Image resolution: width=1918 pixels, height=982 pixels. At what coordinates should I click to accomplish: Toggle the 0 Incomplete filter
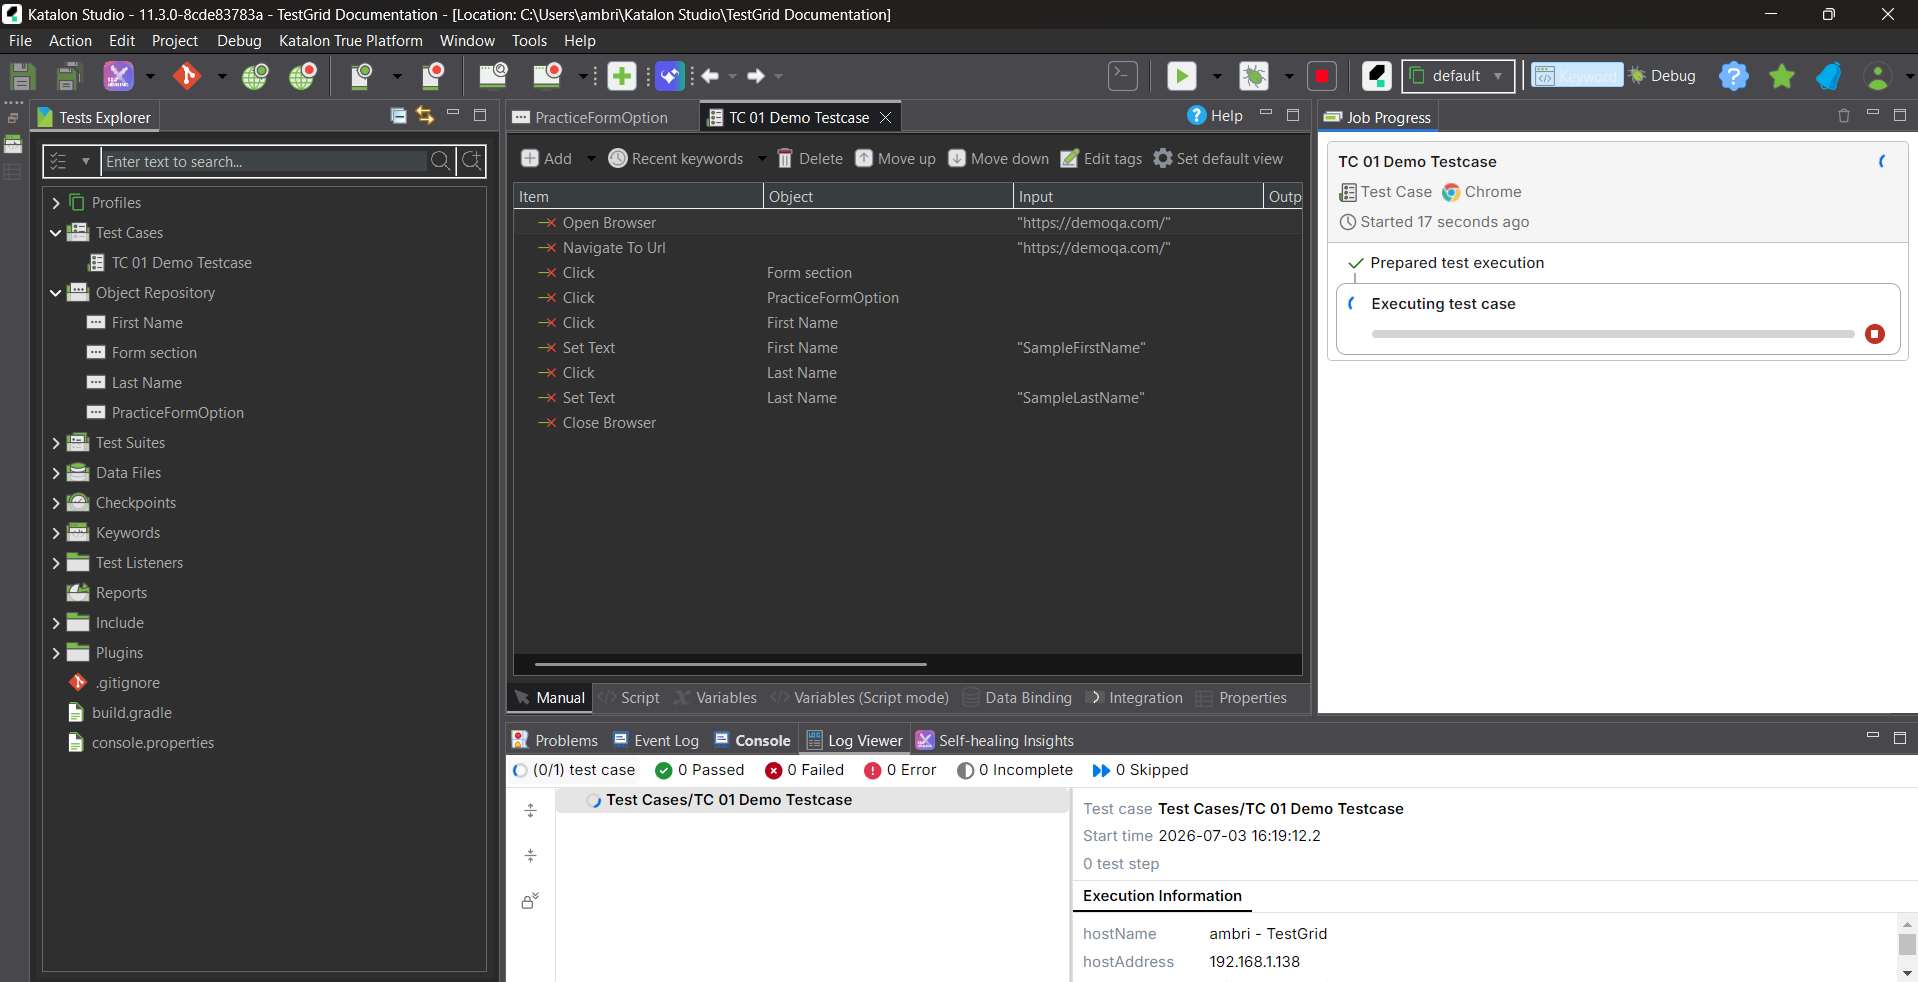tap(1015, 770)
